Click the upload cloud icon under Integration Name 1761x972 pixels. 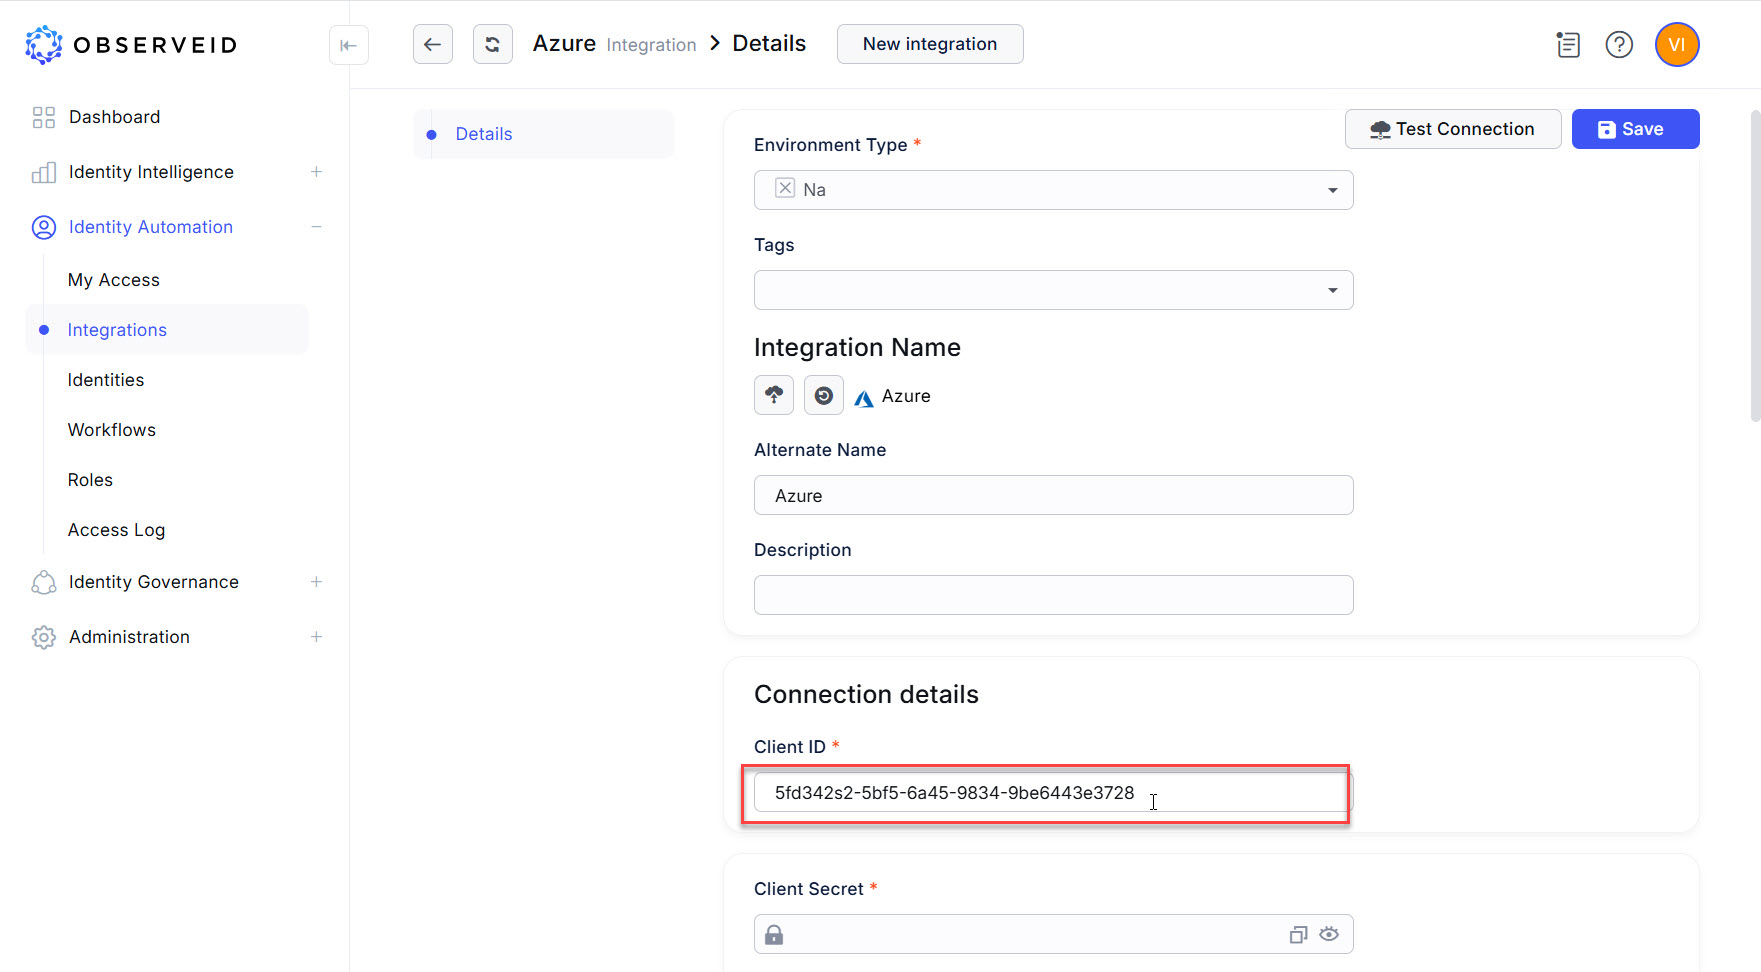point(773,395)
